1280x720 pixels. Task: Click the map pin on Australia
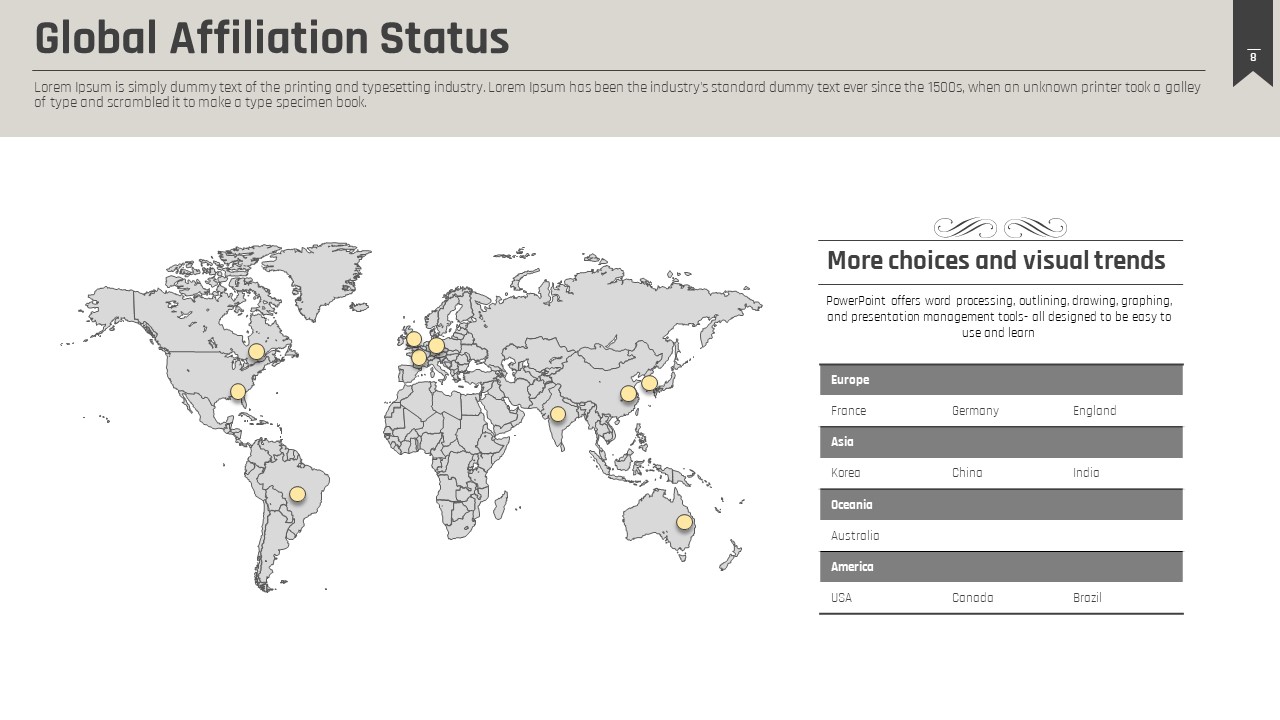[x=684, y=522]
